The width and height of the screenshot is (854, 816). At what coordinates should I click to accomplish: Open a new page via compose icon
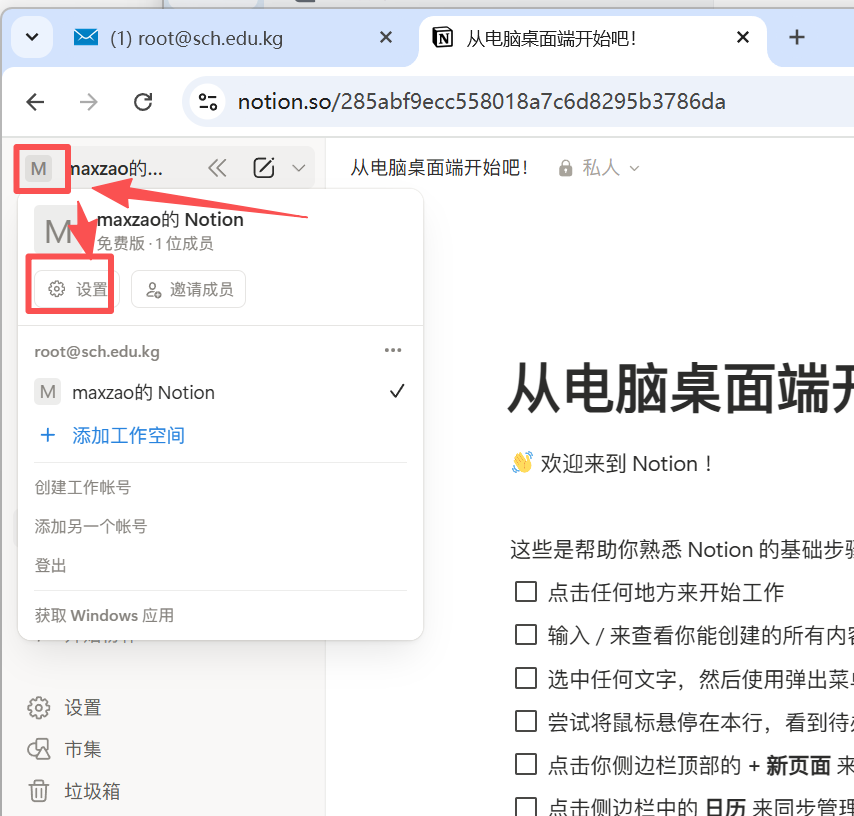[264, 167]
